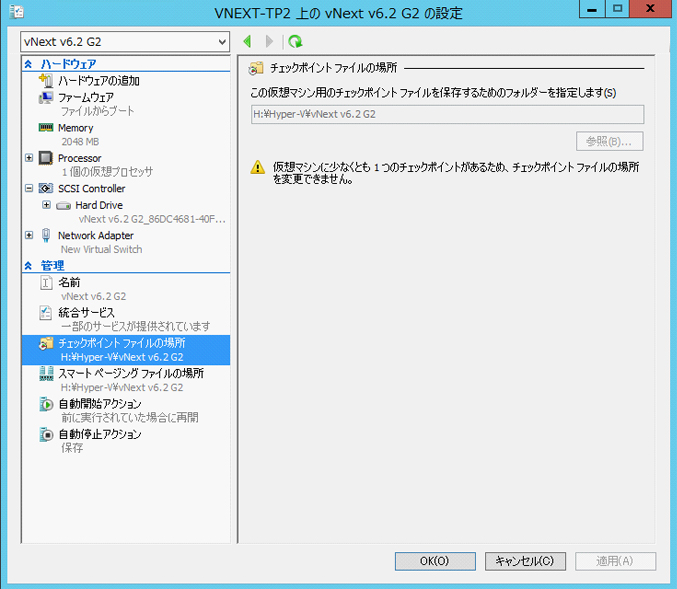Image resolution: width=677 pixels, height=589 pixels.
Task: Click the Network Adapter icon
Action: click(x=46, y=235)
